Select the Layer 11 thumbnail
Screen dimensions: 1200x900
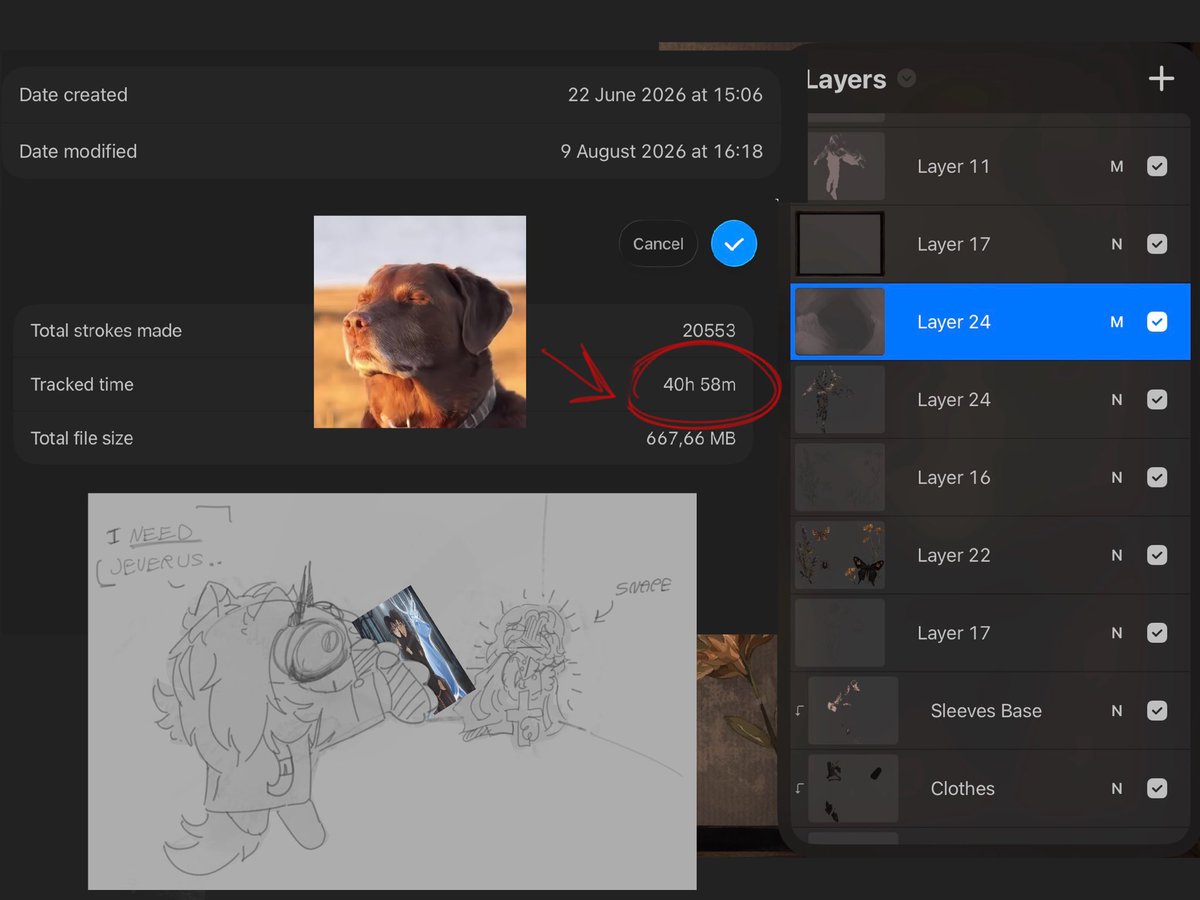[845, 166]
